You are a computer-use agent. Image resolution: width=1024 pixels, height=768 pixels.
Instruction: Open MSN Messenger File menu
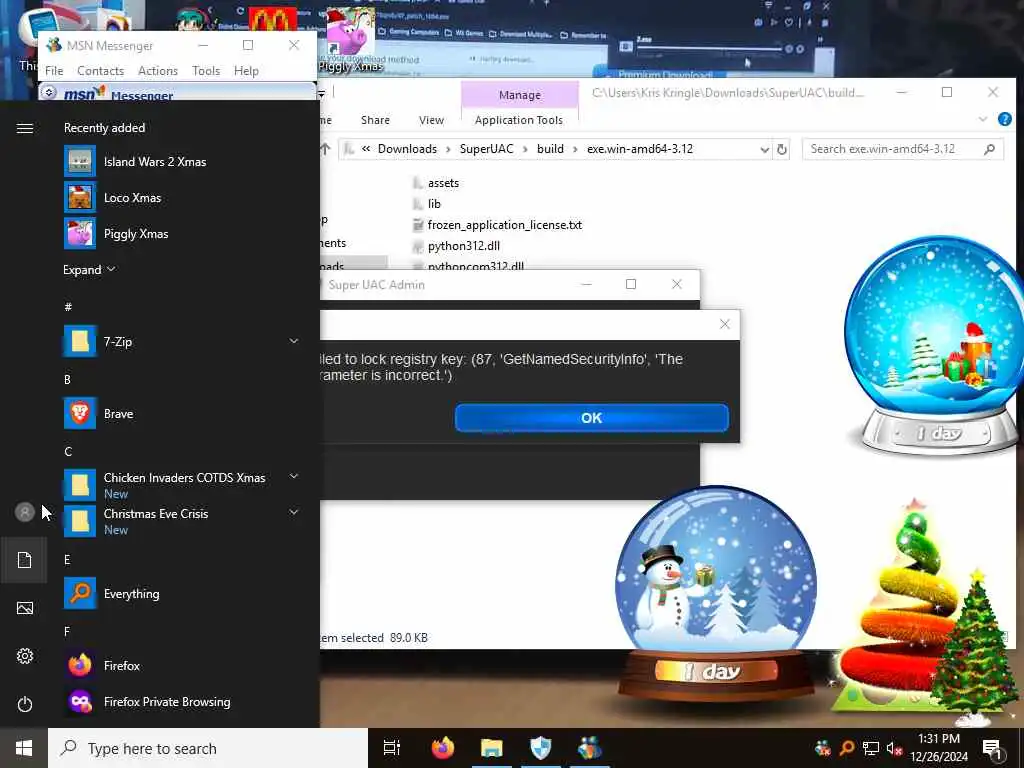[x=54, y=71]
